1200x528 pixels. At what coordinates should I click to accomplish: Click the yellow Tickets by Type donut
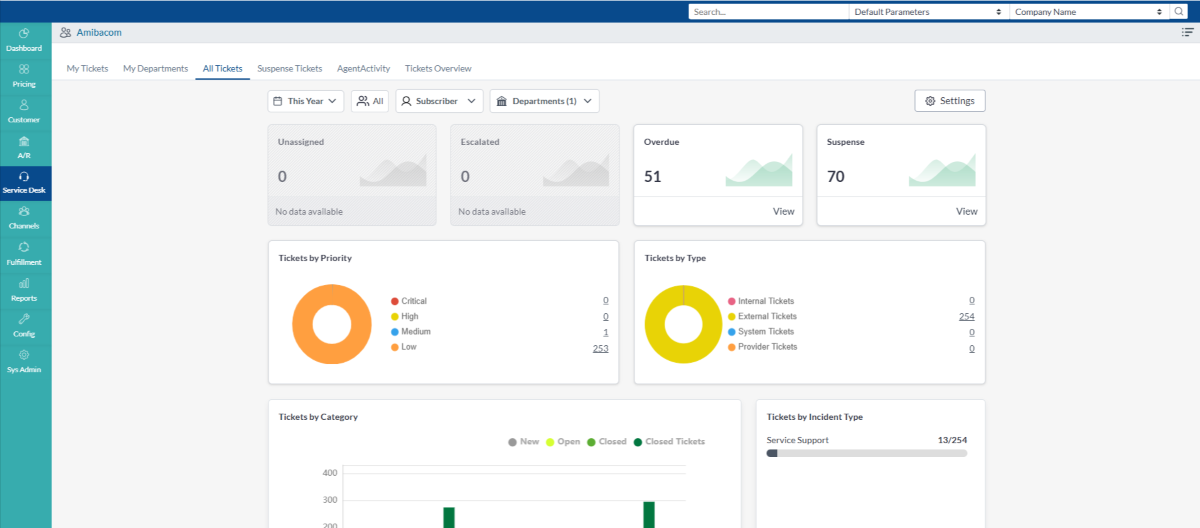(x=683, y=324)
